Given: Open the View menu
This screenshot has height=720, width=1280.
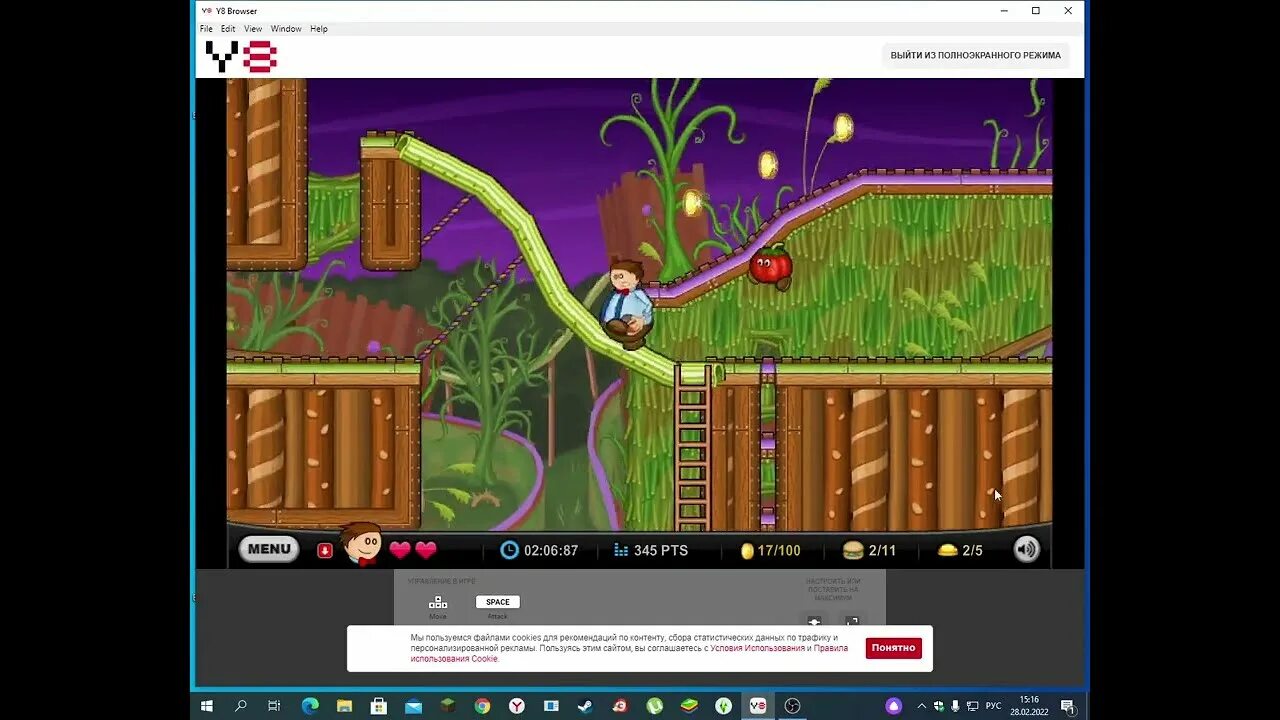Looking at the screenshot, I should [253, 29].
